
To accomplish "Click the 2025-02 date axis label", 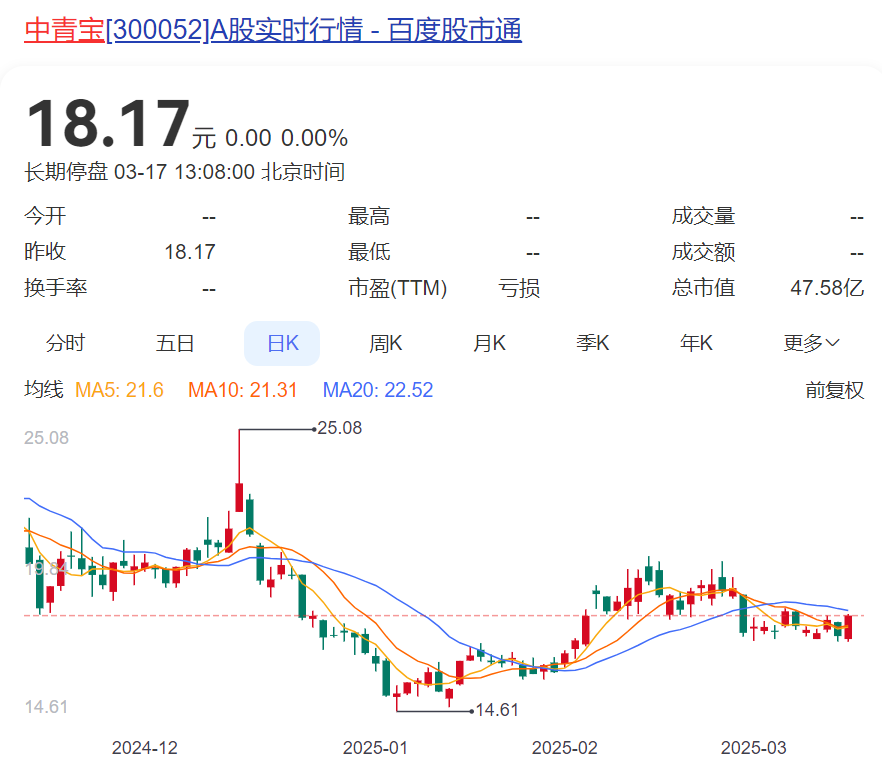I will [564, 748].
